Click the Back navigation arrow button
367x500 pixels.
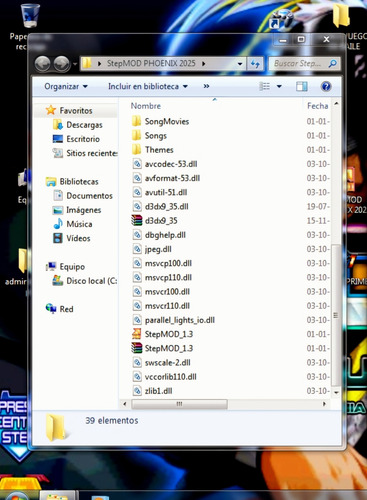click(42, 63)
